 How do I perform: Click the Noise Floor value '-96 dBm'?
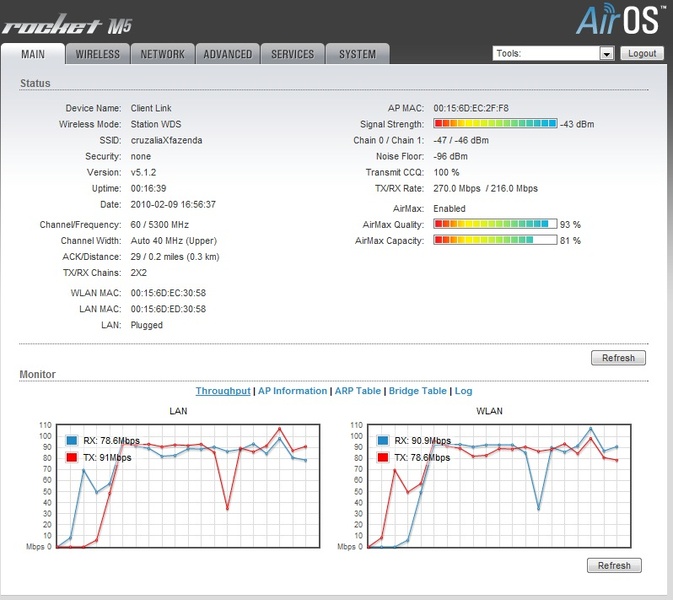pyautogui.click(x=450, y=156)
